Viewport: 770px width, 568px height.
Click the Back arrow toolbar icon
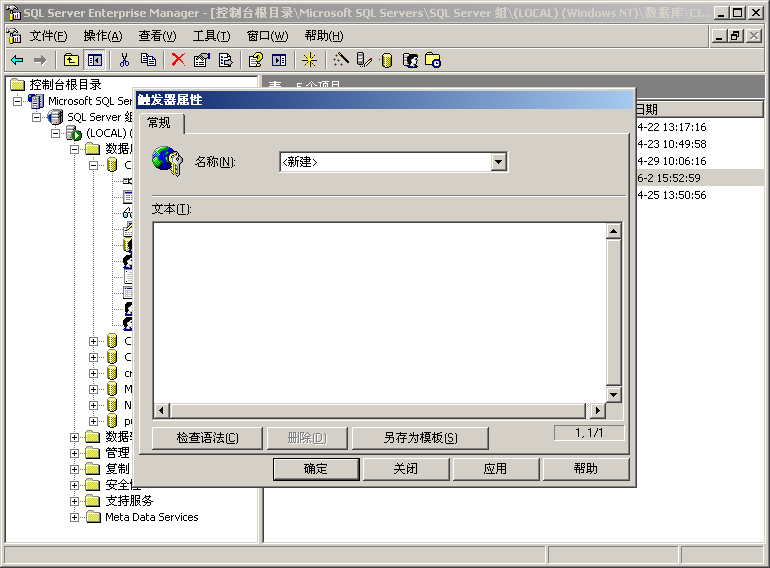17,60
